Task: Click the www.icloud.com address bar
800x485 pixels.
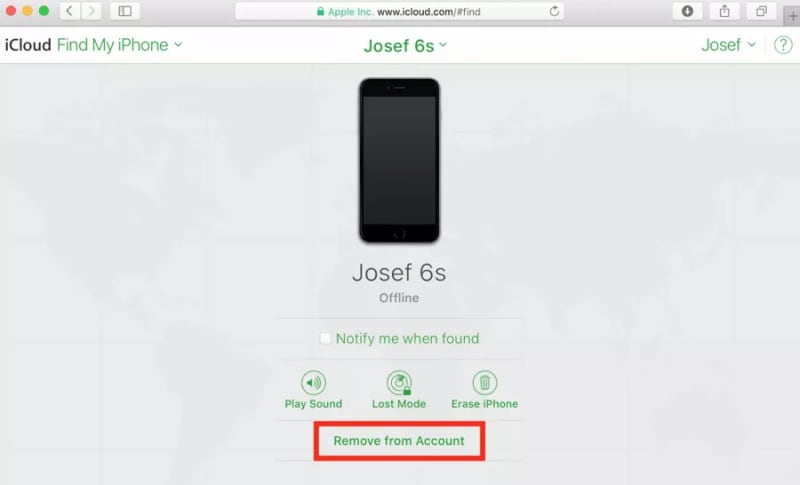Action: click(399, 11)
